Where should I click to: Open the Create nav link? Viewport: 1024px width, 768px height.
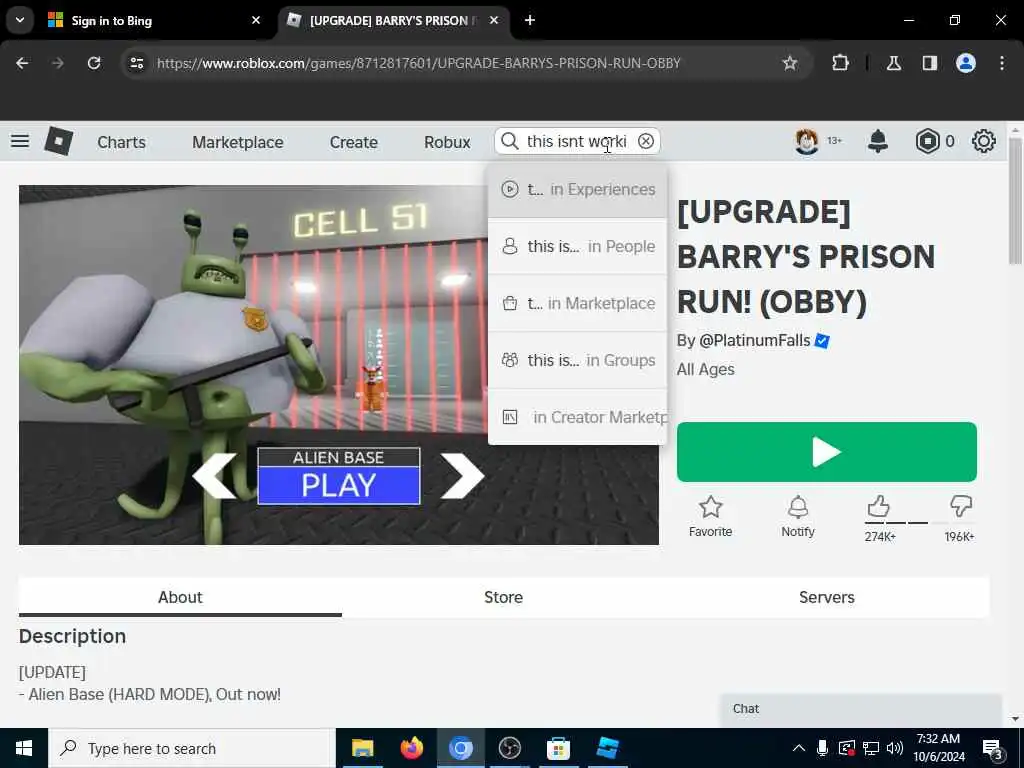coord(353,142)
